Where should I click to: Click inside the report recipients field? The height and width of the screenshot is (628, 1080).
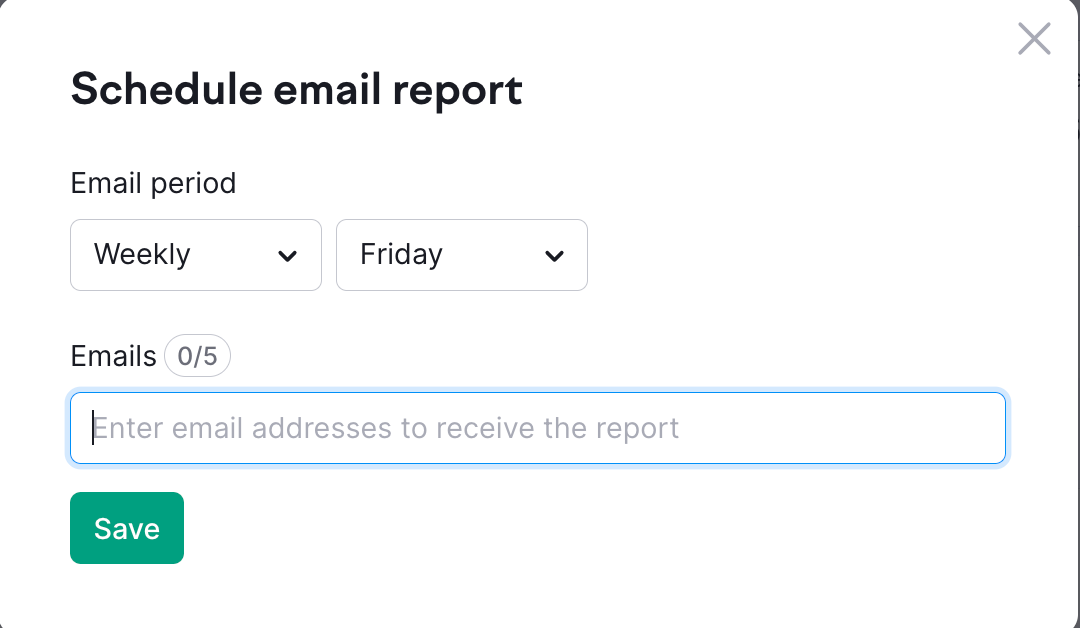click(538, 428)
